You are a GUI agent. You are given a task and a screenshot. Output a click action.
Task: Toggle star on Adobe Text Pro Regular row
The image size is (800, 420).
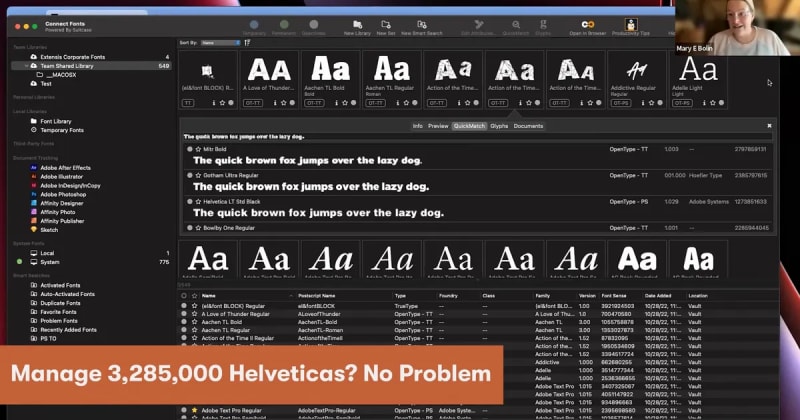(x=194, y=410)
